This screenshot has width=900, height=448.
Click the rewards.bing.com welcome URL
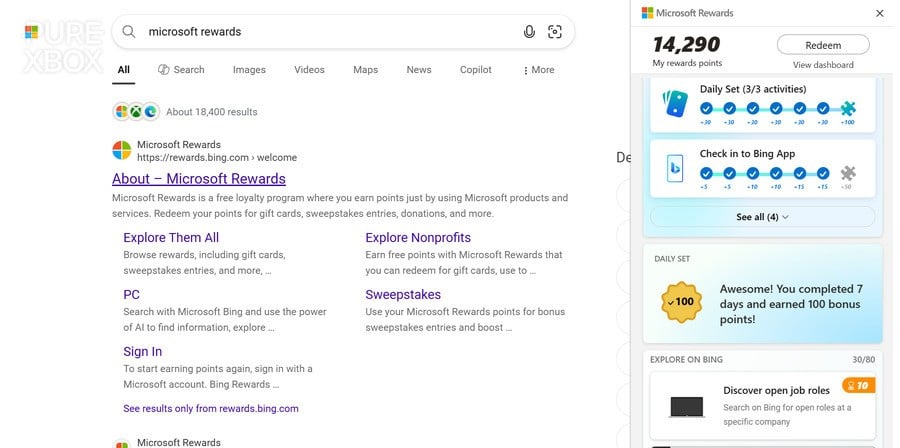[217, 157]
